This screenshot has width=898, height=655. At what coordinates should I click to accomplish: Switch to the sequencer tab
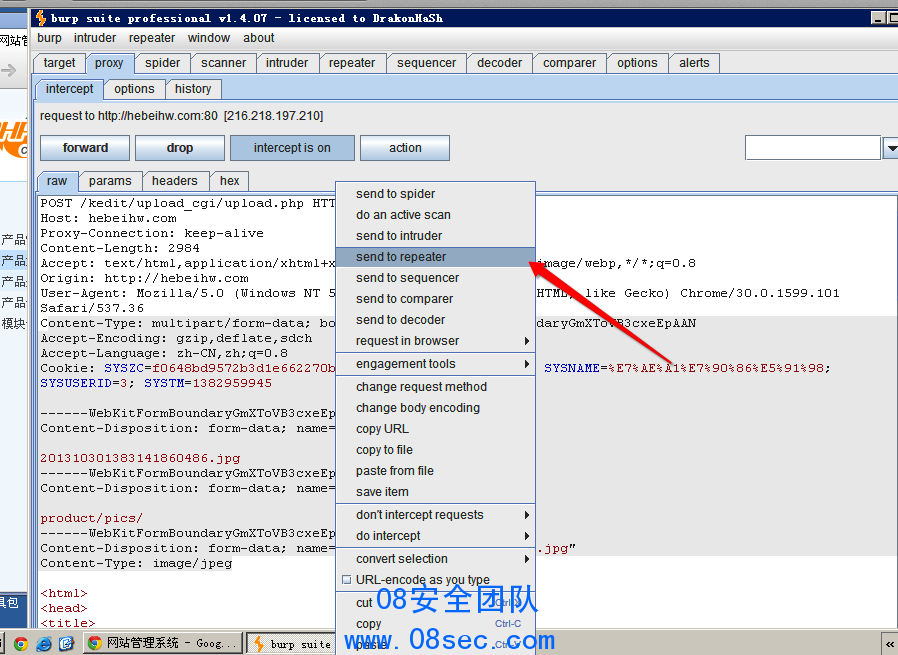pos(427,63)
